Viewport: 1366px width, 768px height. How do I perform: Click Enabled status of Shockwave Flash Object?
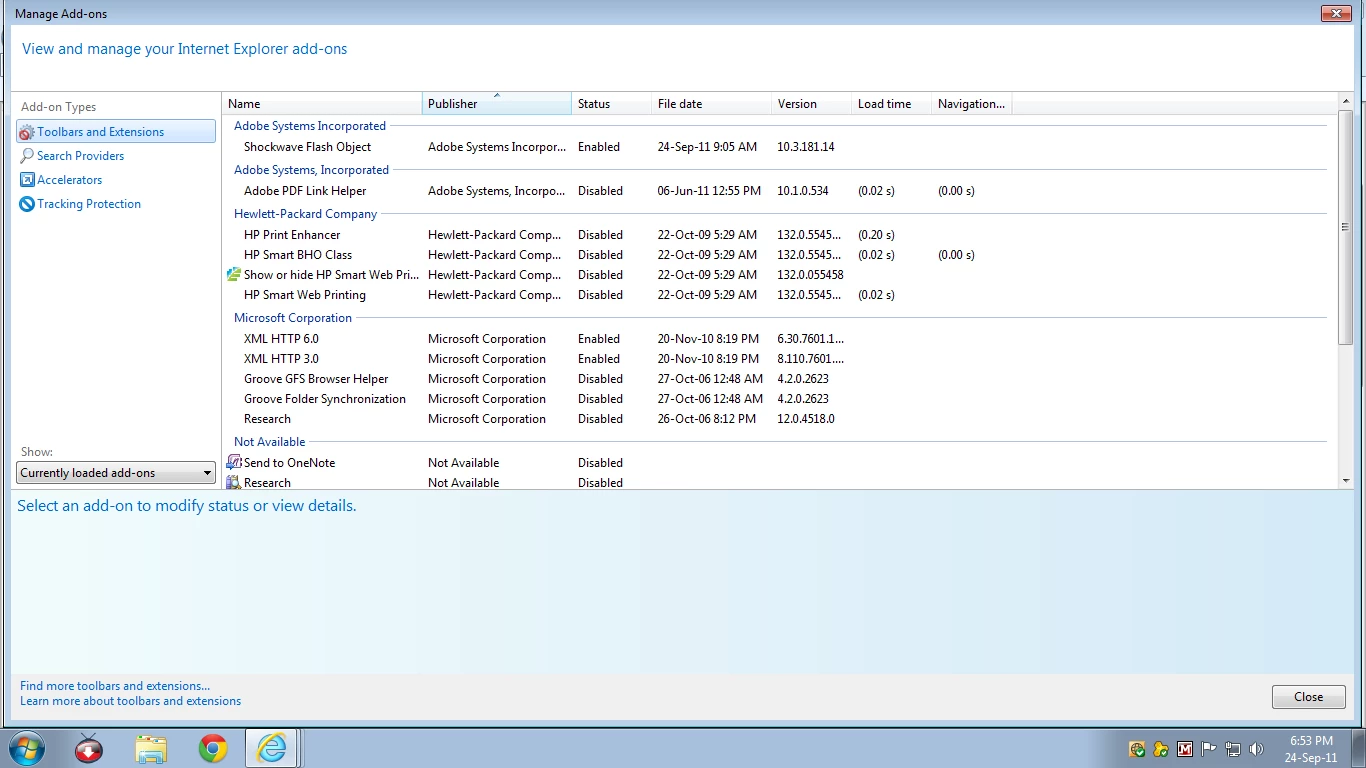coord(599,147)
